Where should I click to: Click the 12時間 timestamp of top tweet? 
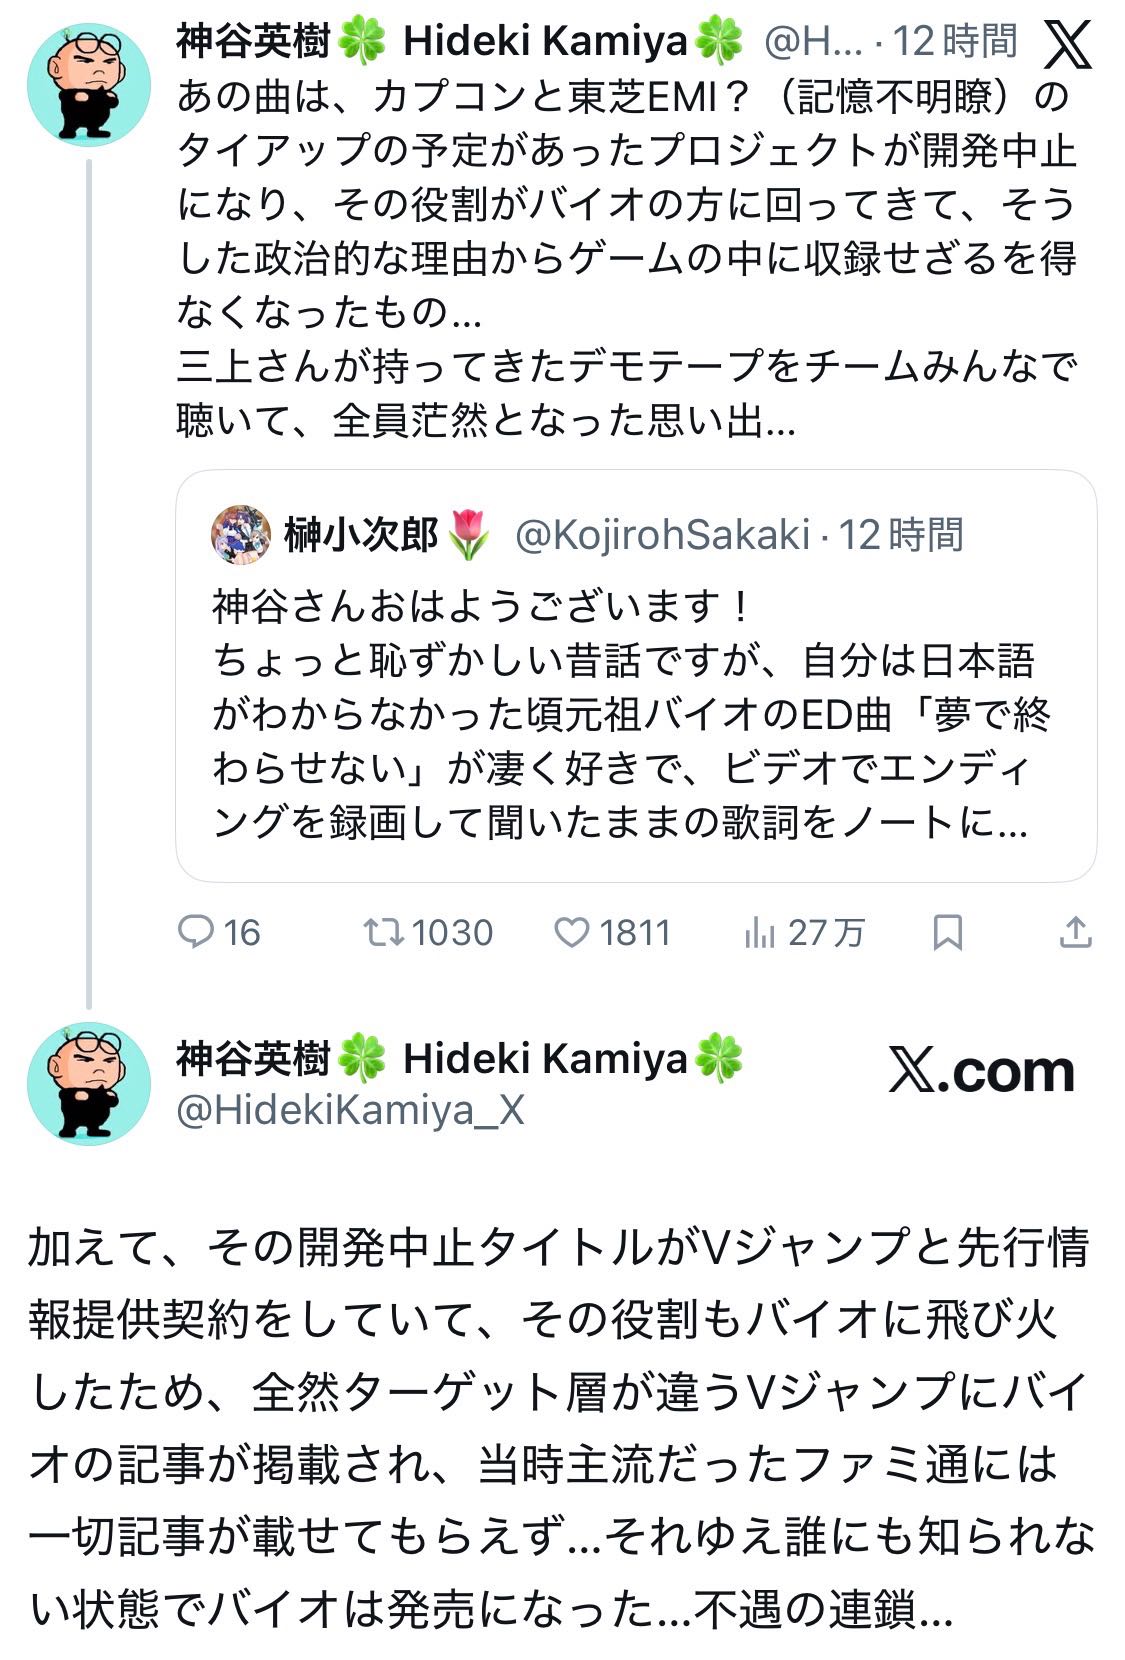tap(955, 42)
